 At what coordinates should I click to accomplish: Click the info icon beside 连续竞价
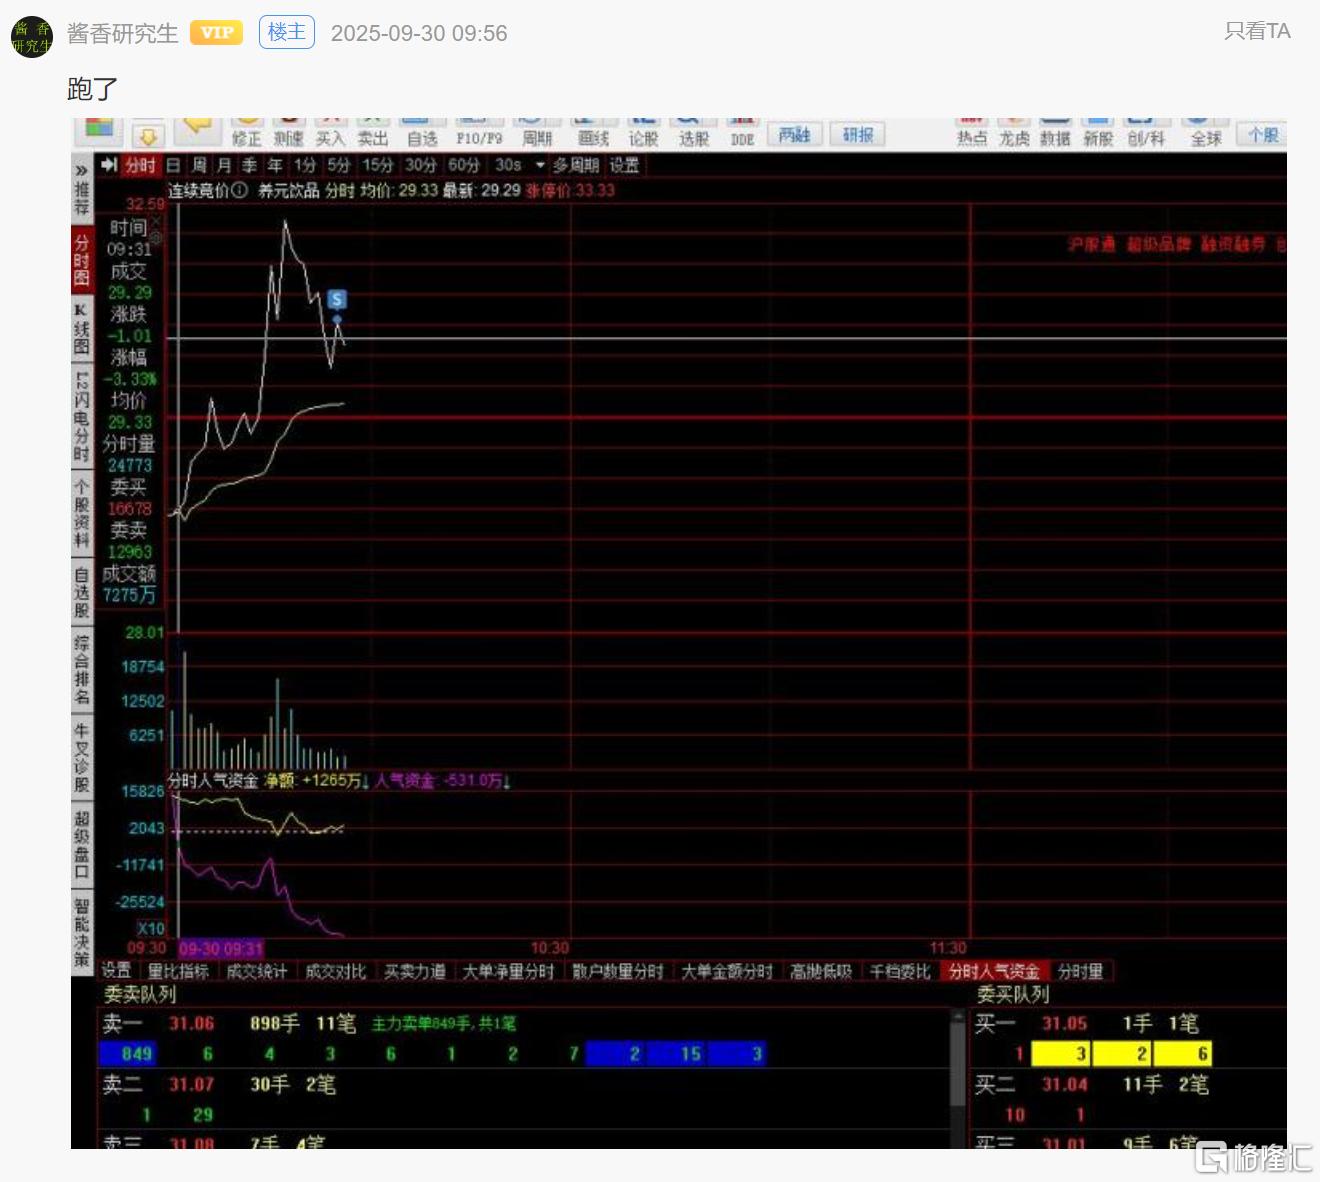(240, 190)
